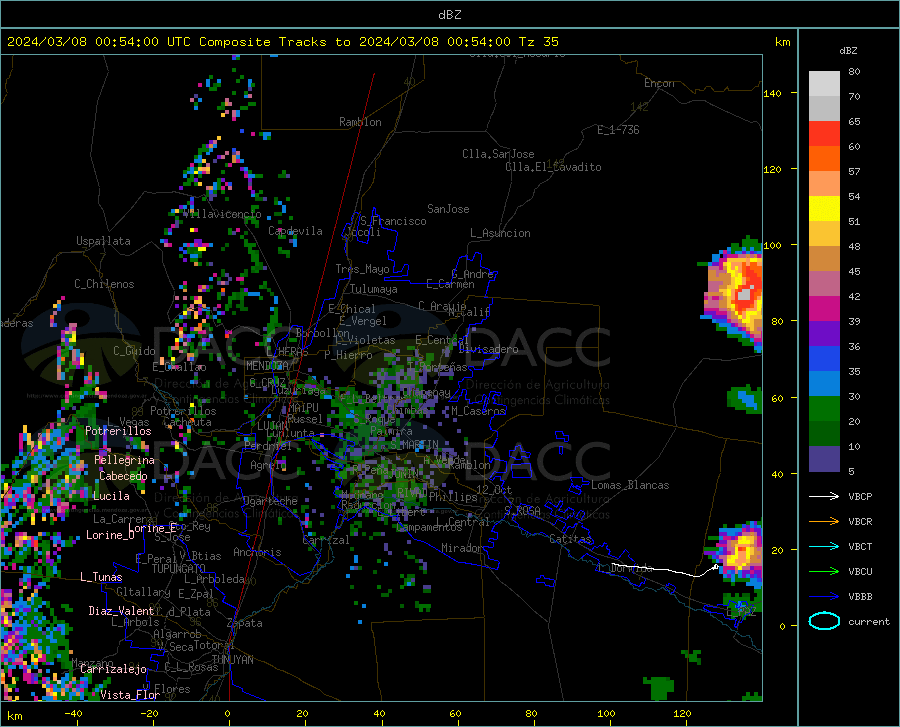Select the 65 dBZ red color swatch
This screenshot has width=900, height=727.
pos(824,133)
